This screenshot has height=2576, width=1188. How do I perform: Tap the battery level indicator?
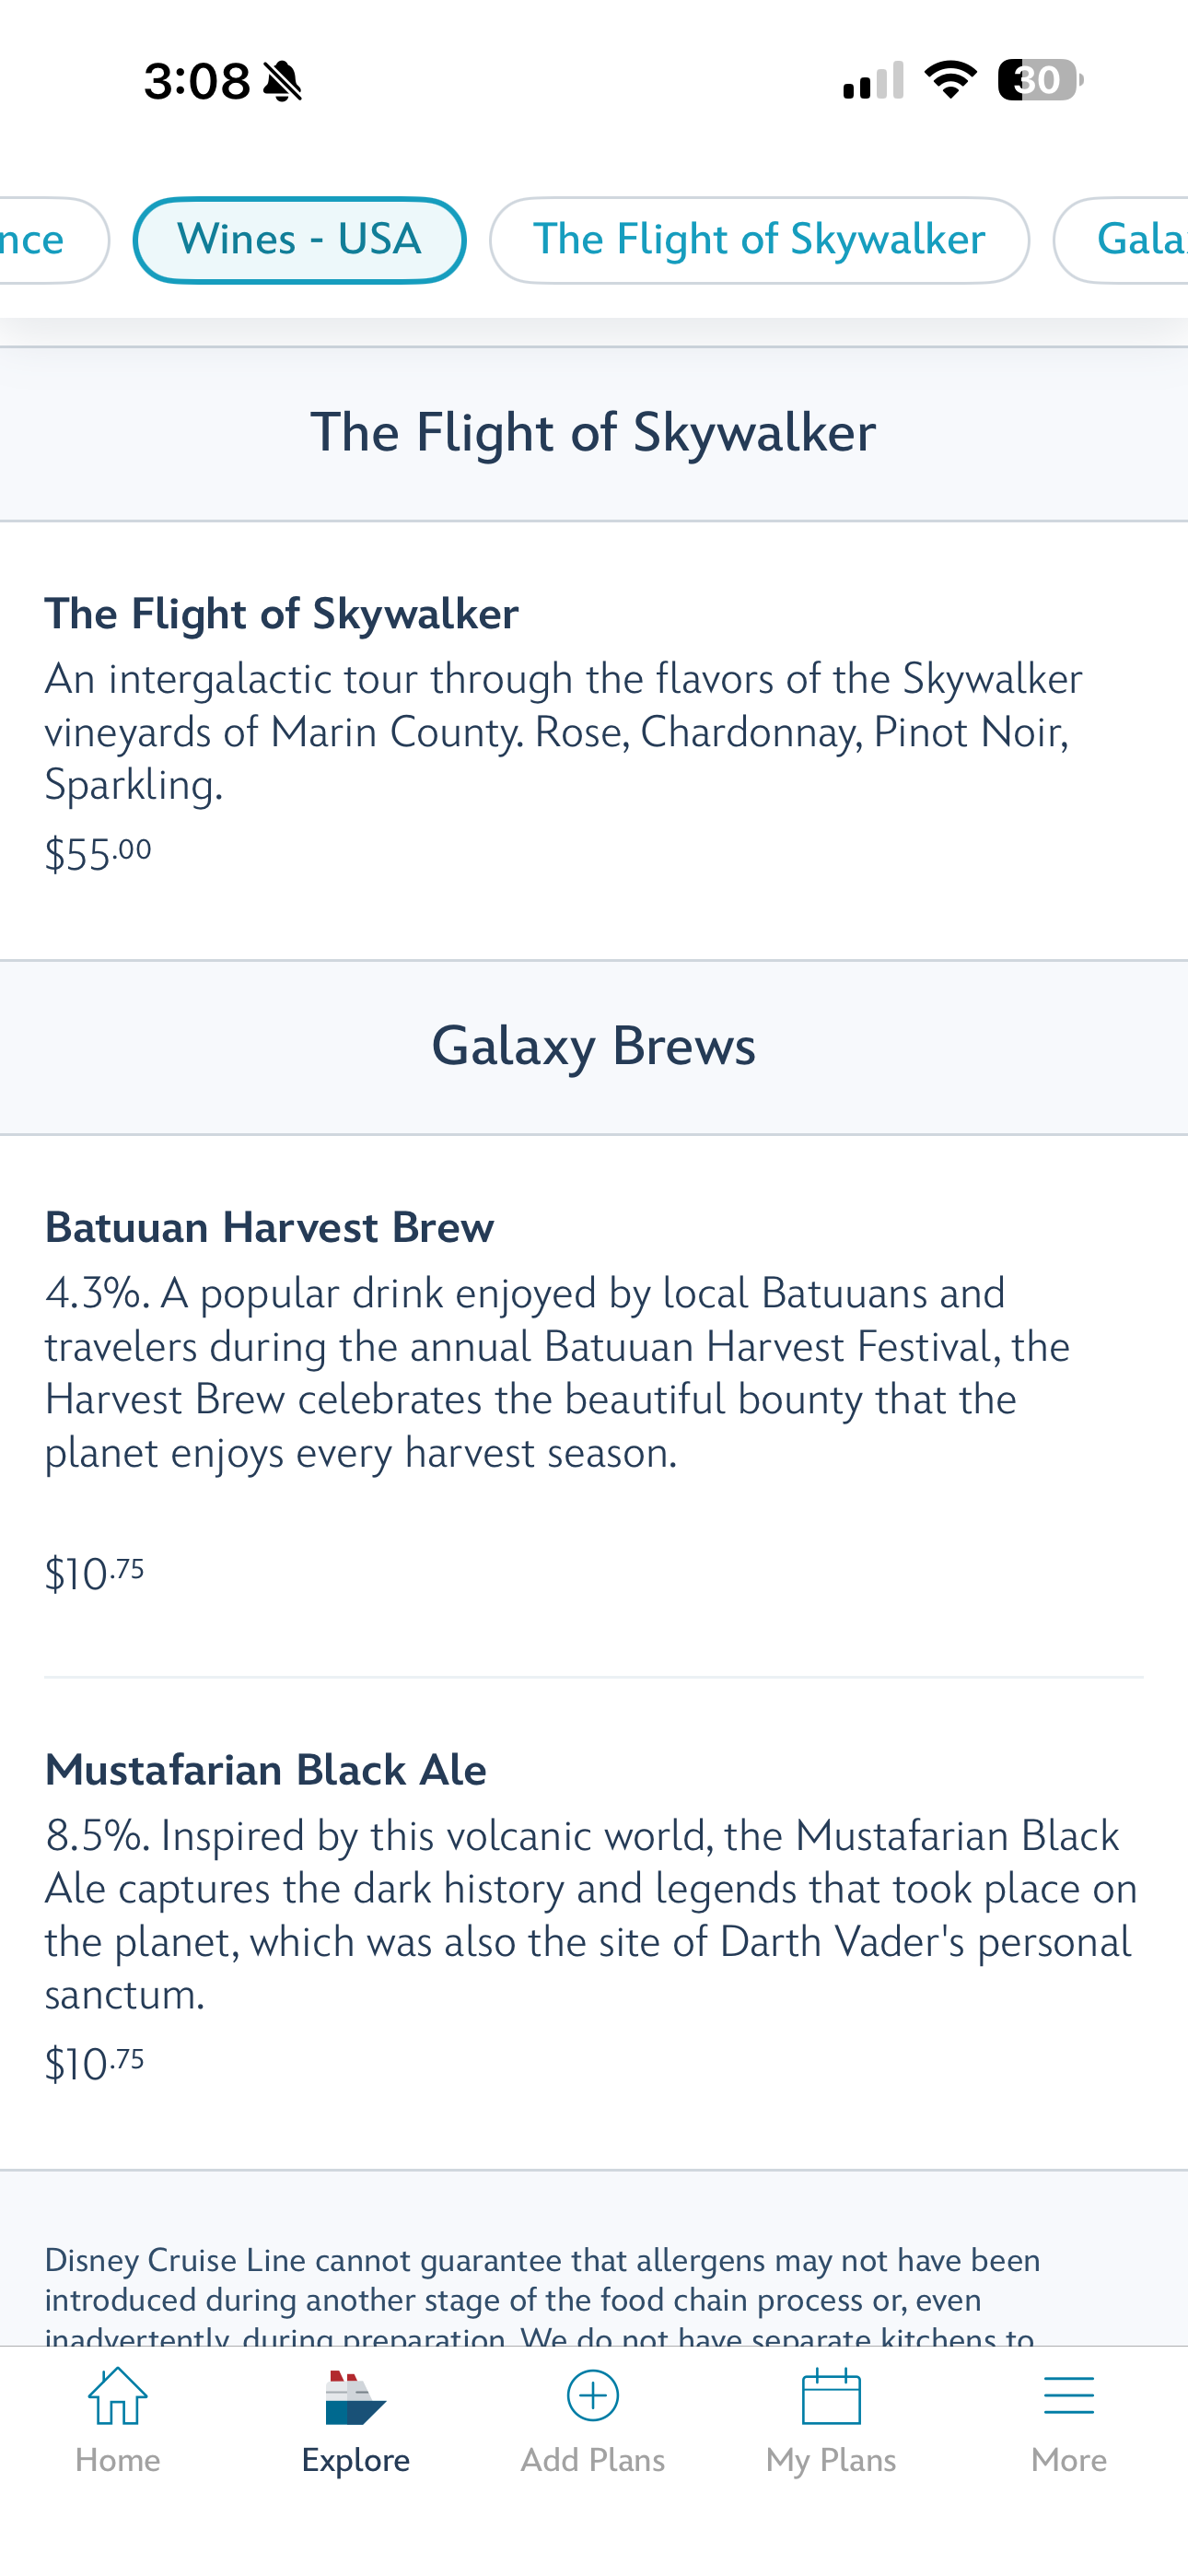pos(1040,80)
